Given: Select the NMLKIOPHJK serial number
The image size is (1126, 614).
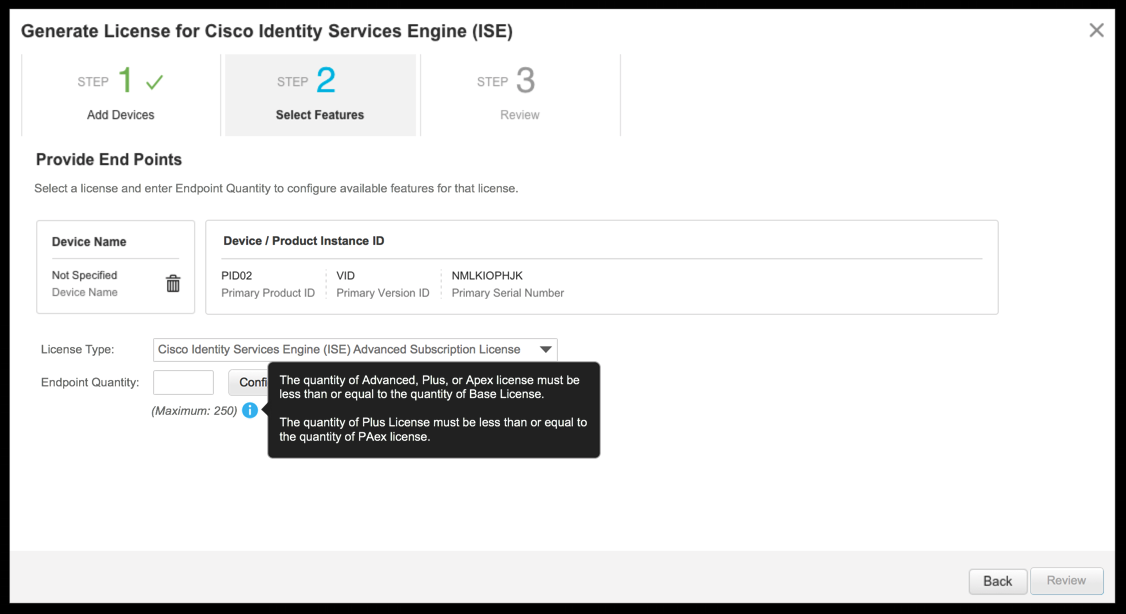Looking at the screenshot, I should pos(487,276).
